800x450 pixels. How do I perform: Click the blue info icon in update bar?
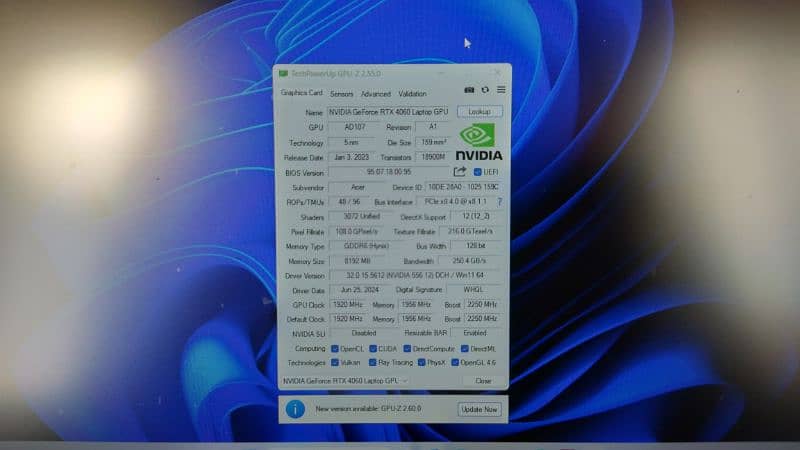pyautogui.click(x=295, y=409)
